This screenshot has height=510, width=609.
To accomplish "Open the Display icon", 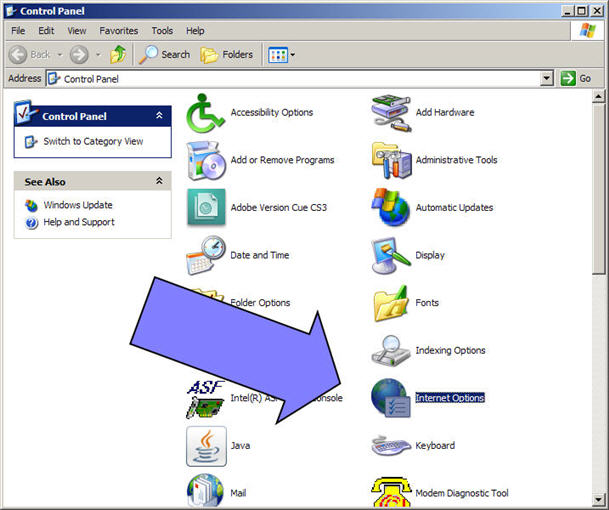I will click(391, 256).
